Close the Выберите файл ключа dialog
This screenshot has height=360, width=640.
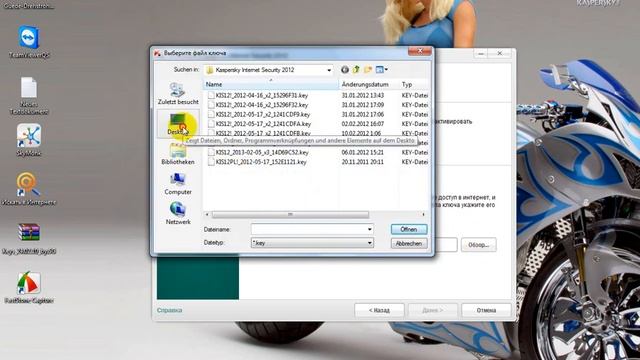click(420, 51)
